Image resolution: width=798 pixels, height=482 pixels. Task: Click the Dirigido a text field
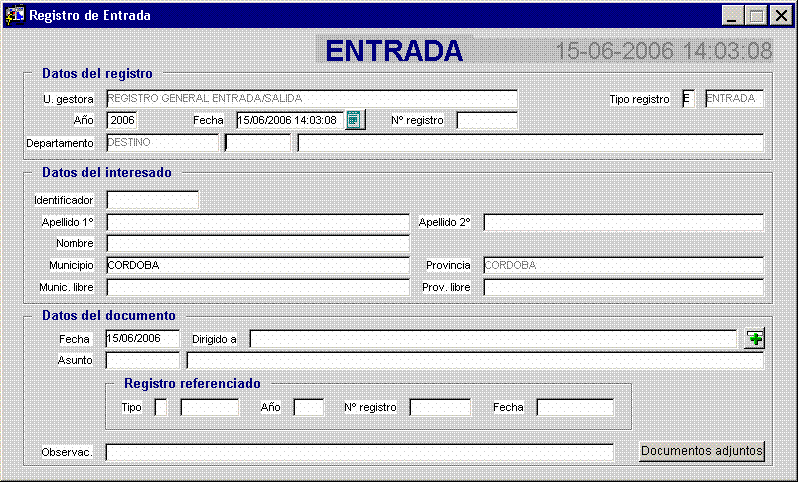pos(493,339)
